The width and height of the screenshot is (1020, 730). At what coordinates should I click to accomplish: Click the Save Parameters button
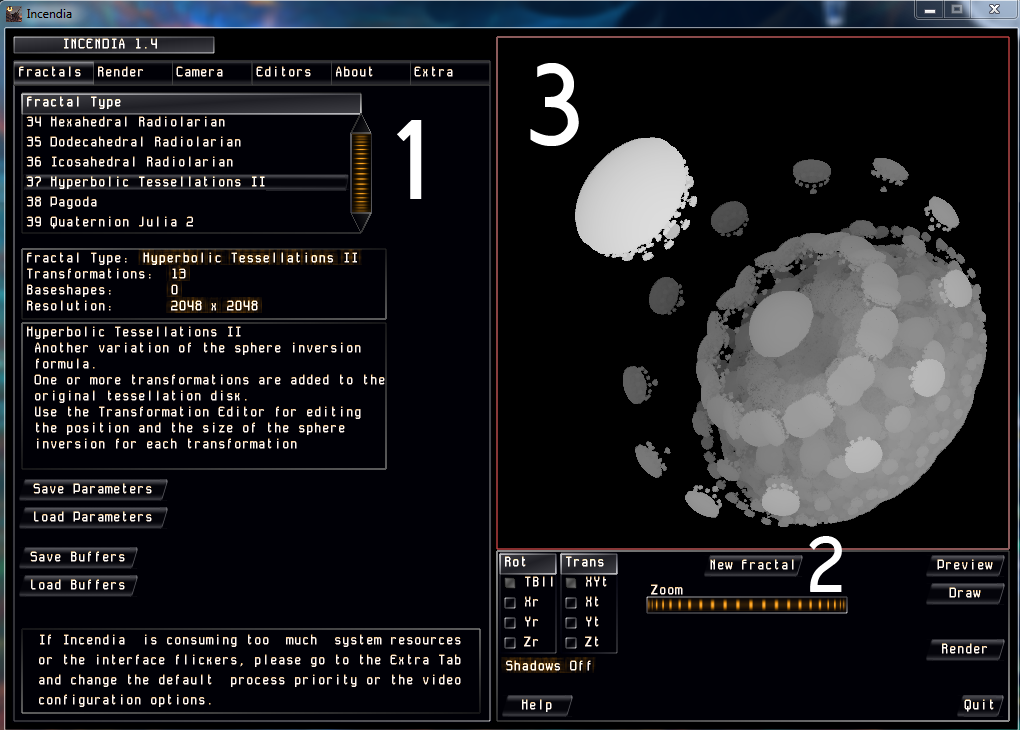94,489
